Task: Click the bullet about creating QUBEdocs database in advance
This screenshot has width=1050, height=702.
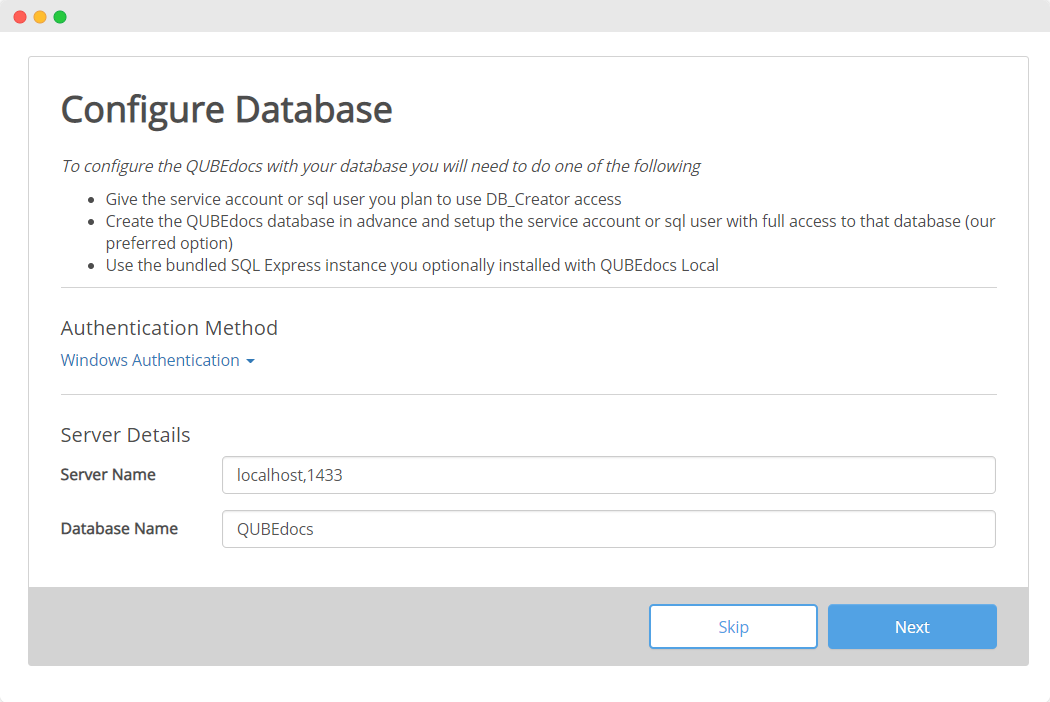Action: [550, 232]
